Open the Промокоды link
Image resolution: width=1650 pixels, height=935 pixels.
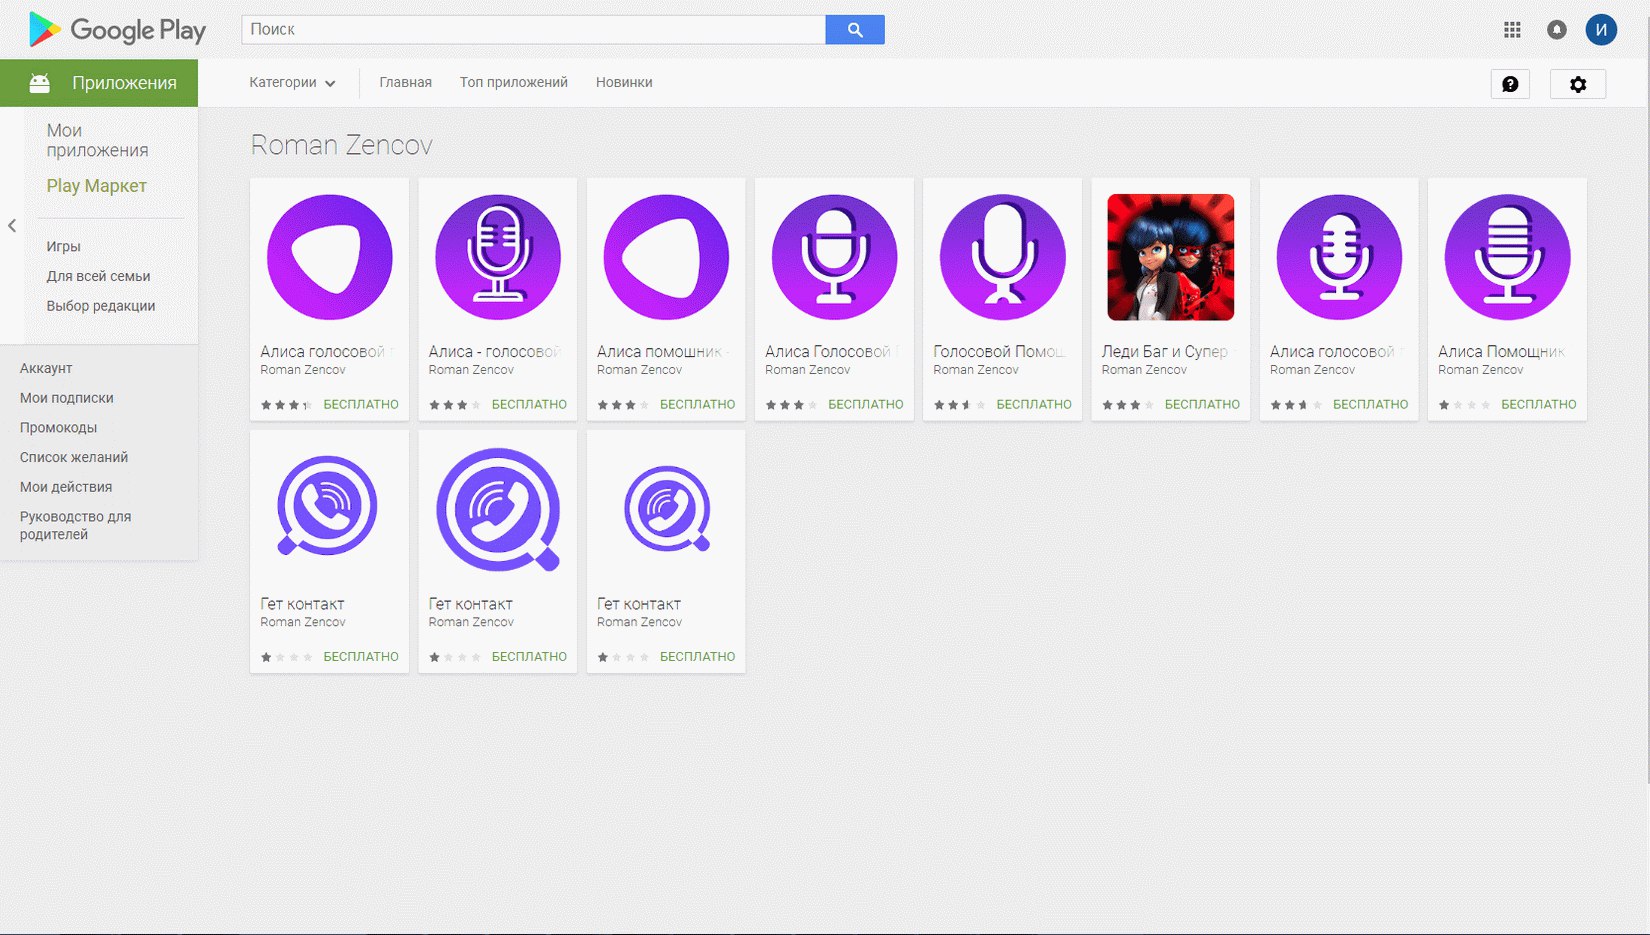click(x=58, y=428)
